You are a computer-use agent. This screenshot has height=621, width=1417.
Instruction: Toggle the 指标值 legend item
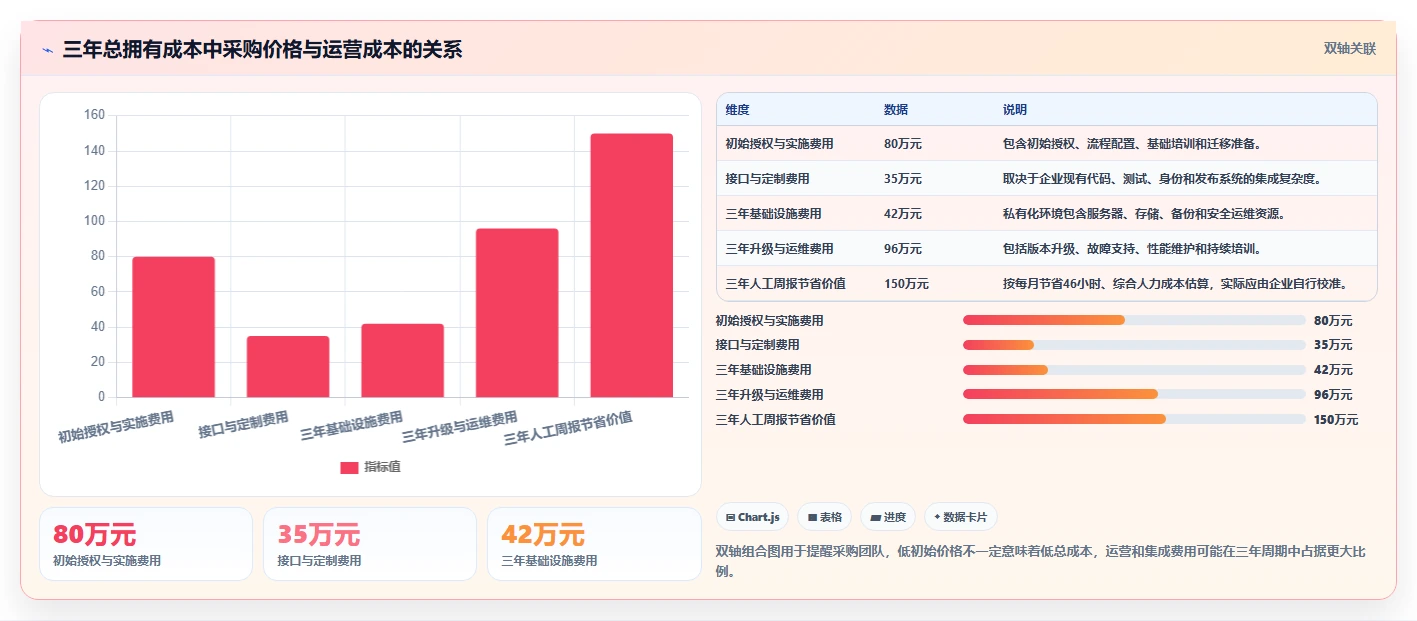point(370,467)
